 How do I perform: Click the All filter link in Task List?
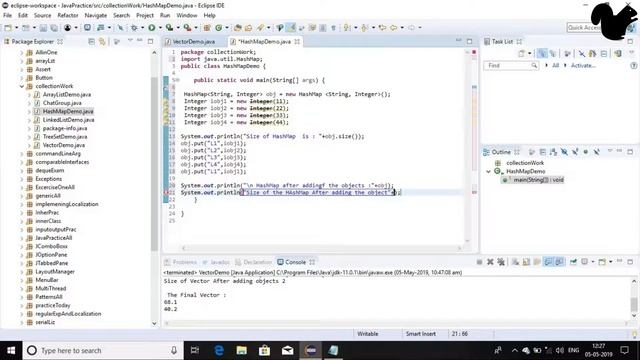point(555,65)
